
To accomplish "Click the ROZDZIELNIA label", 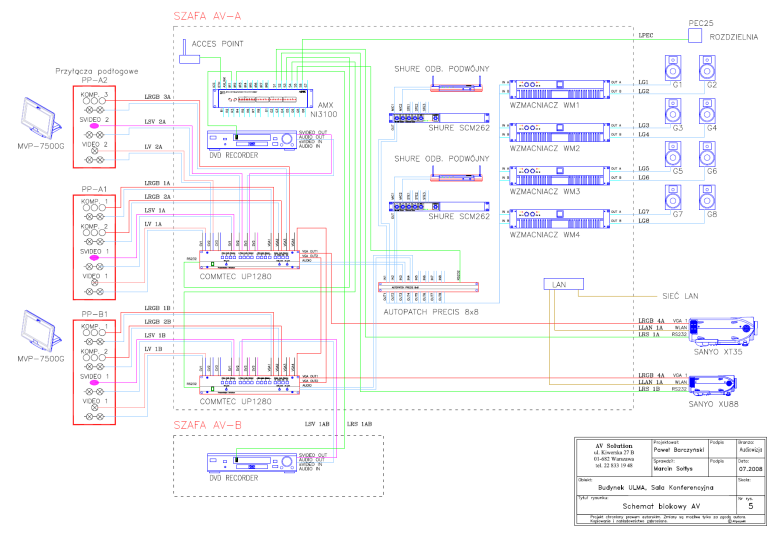I will tap(733, 37).
